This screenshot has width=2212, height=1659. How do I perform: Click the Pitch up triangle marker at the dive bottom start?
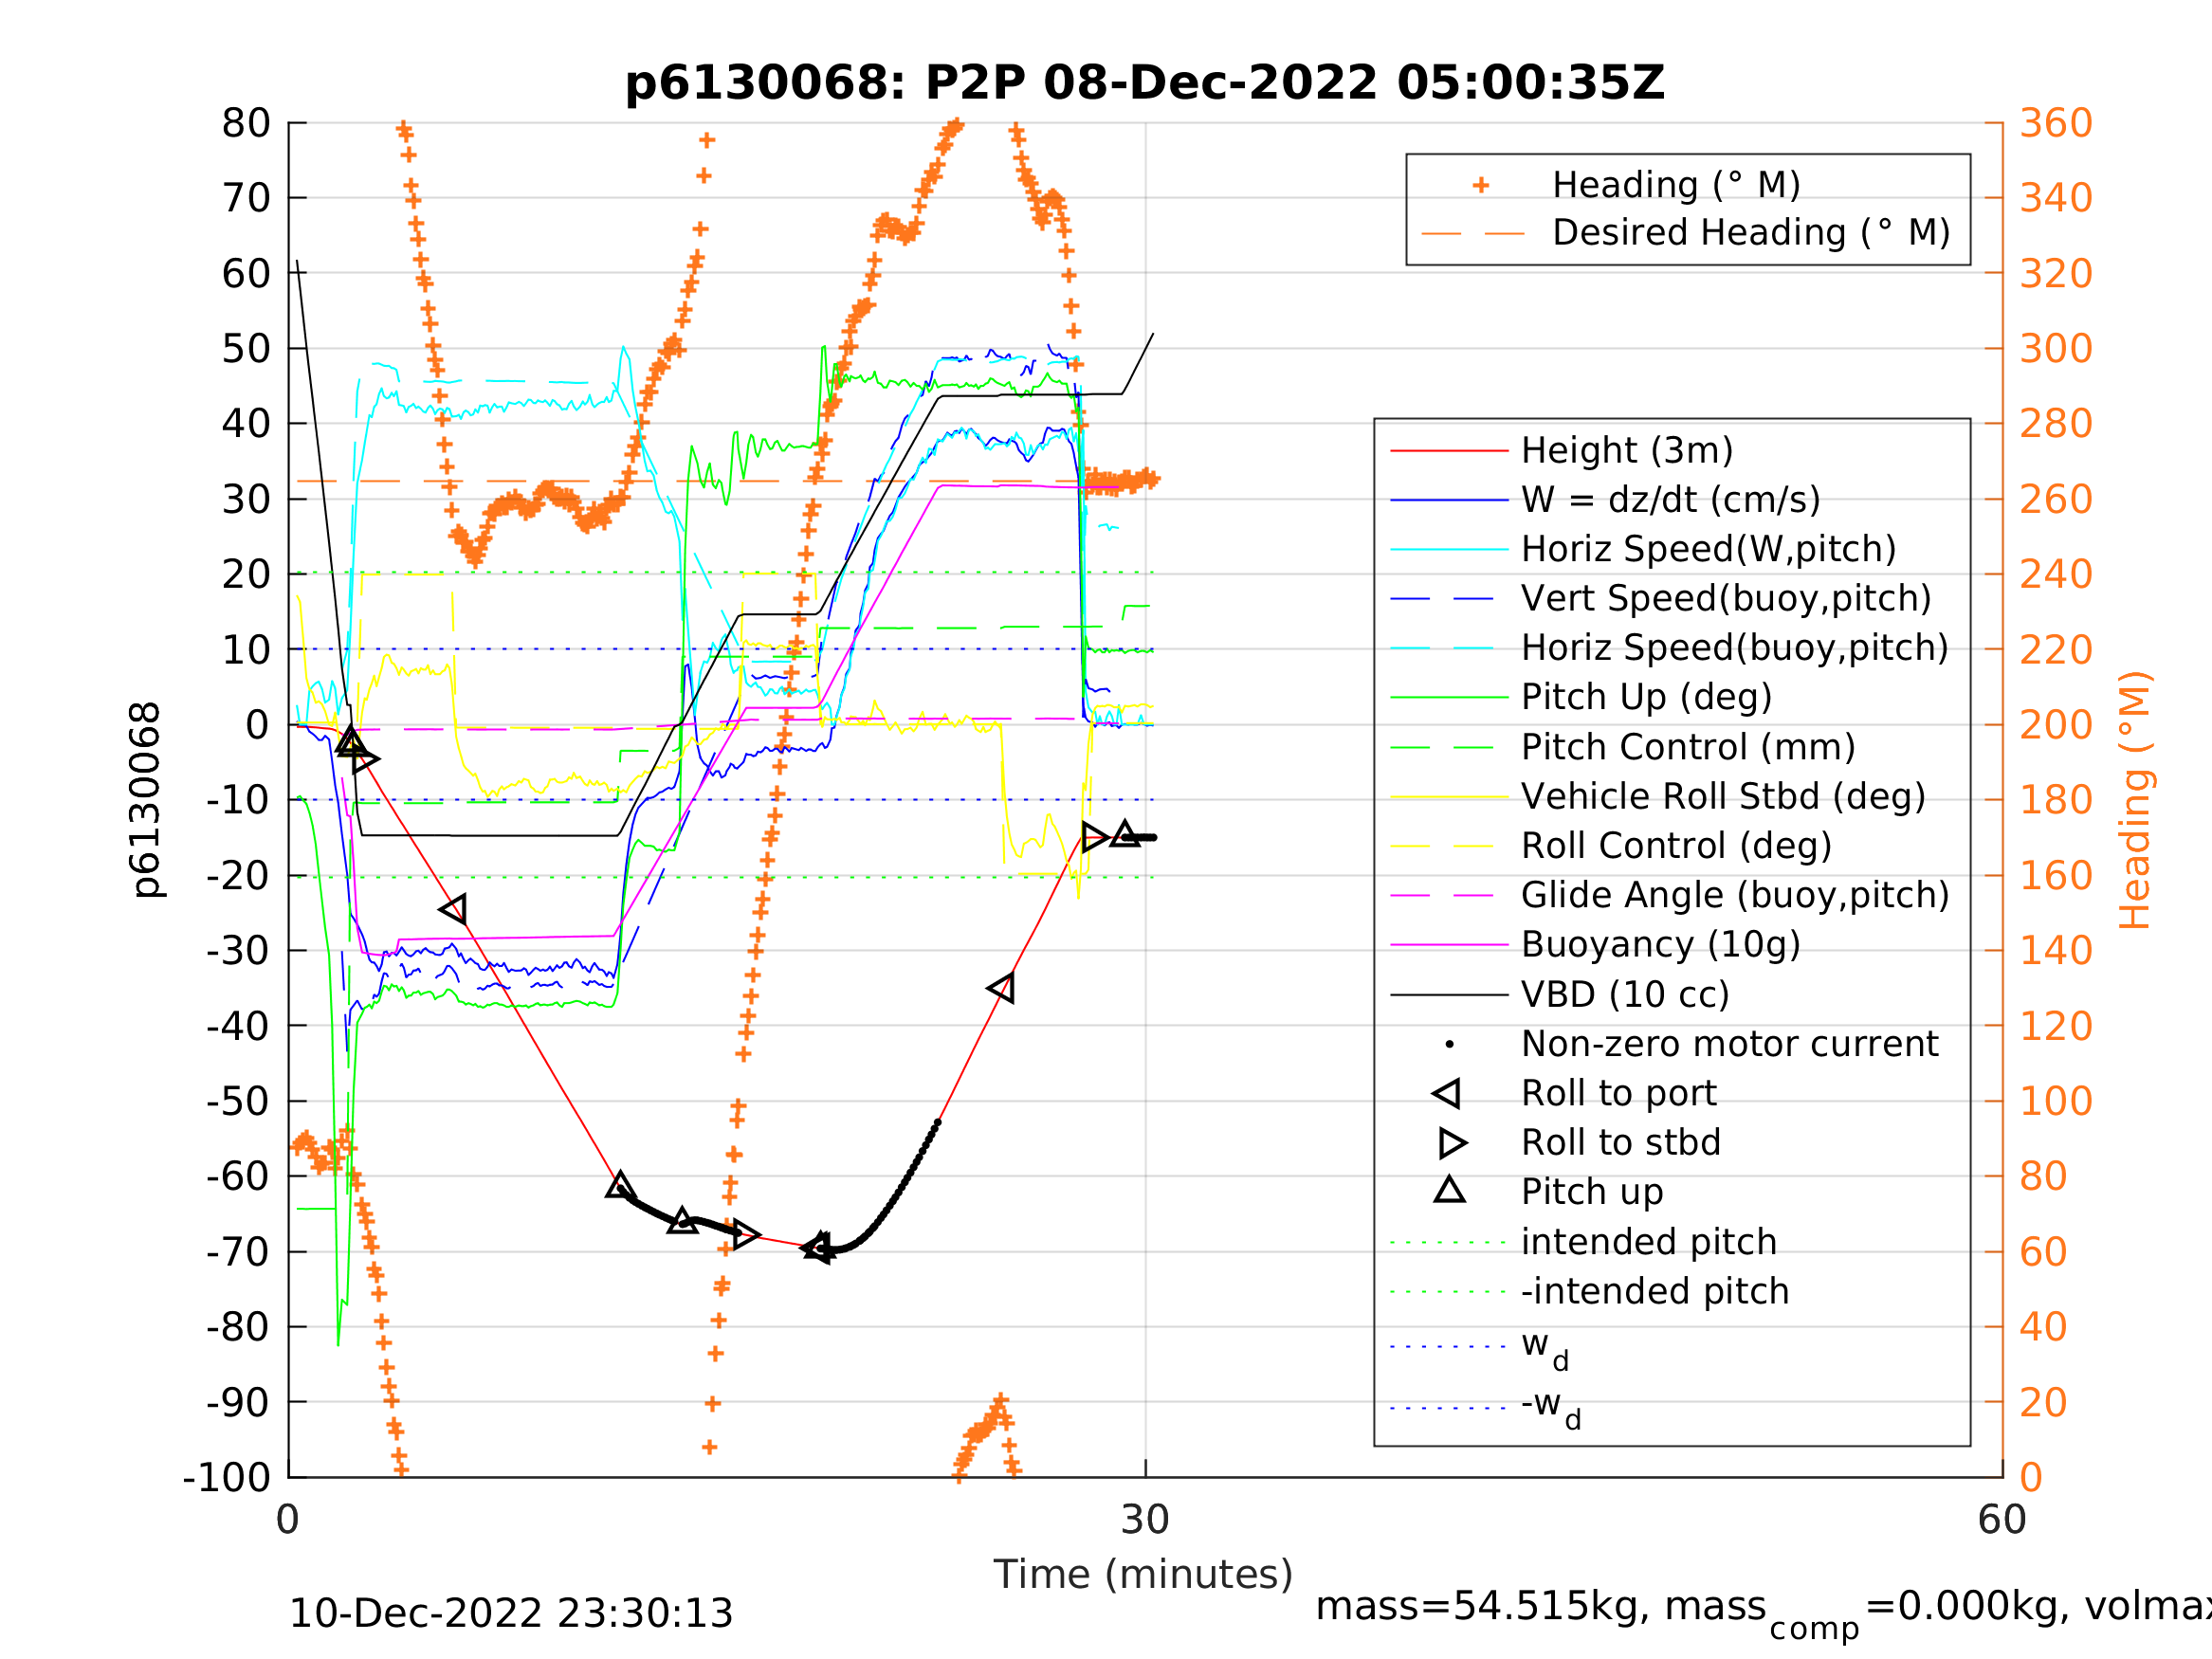click(620, 1185)
